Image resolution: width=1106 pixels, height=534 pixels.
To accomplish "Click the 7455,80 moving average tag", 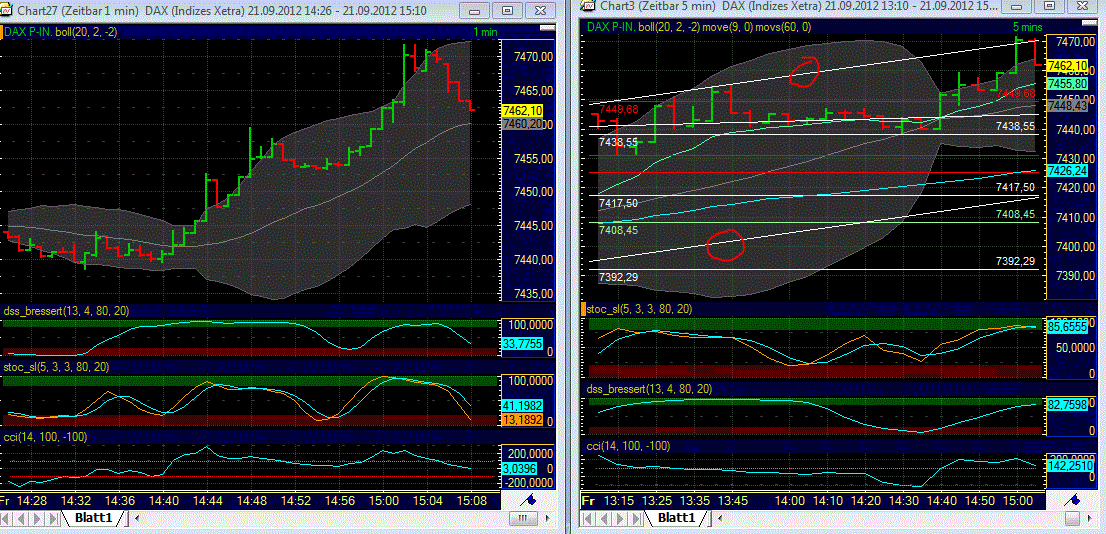I will [x=1067, y=83].
